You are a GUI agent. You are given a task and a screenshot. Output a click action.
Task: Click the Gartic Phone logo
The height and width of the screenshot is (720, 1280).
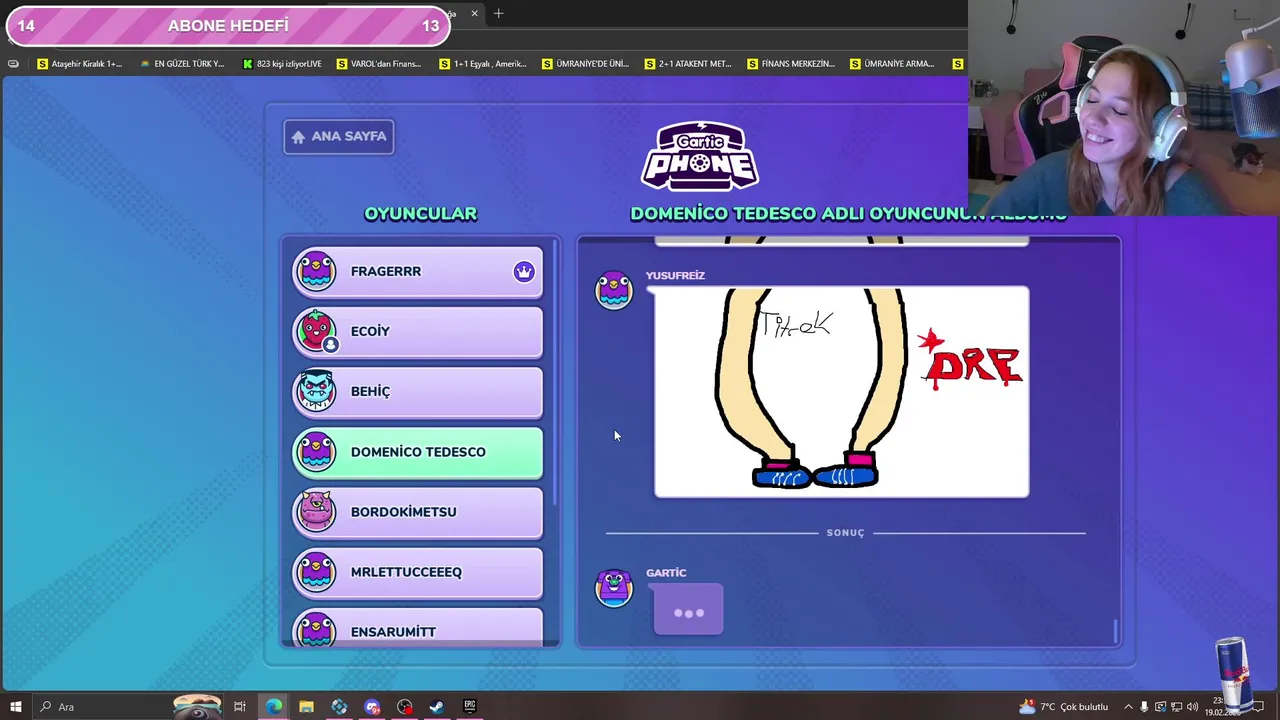coord(700,156)
